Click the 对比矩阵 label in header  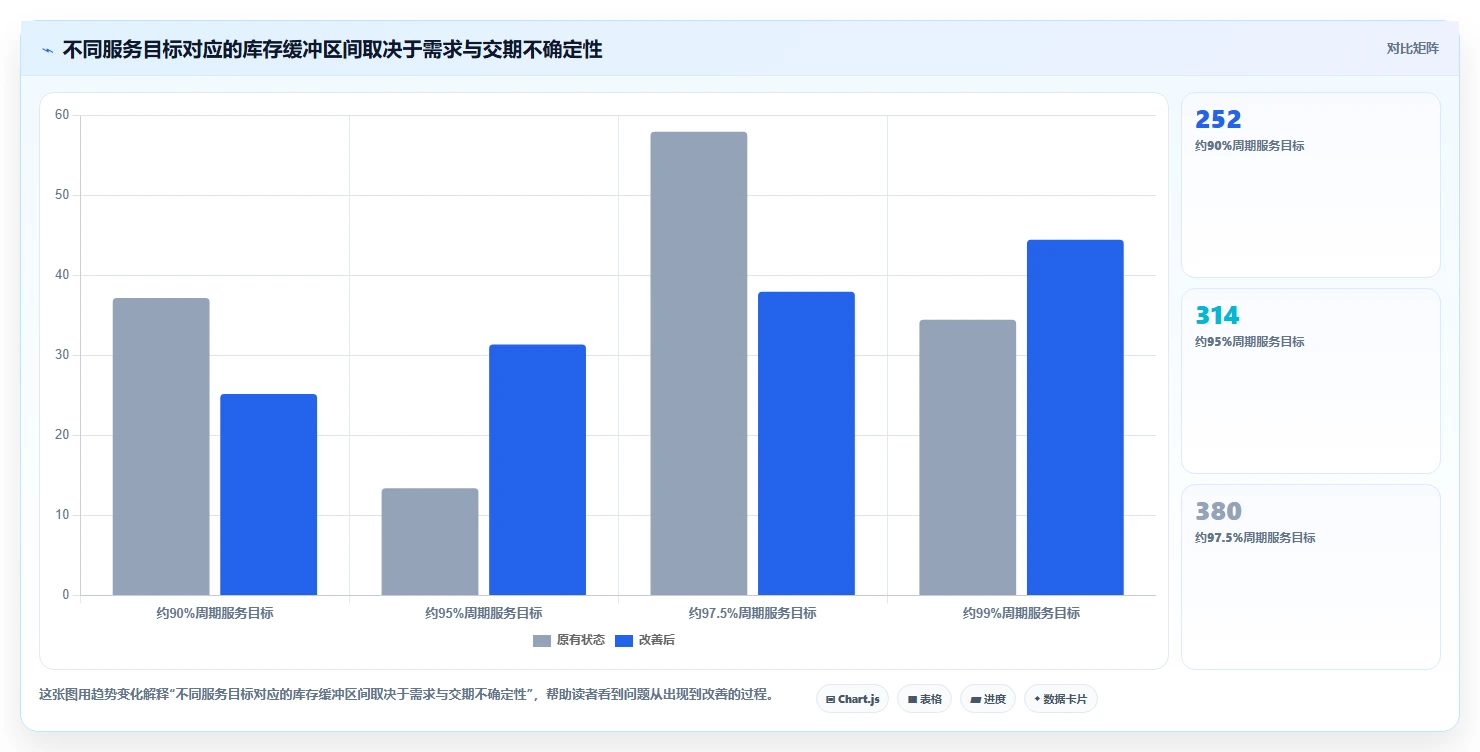1412,48
